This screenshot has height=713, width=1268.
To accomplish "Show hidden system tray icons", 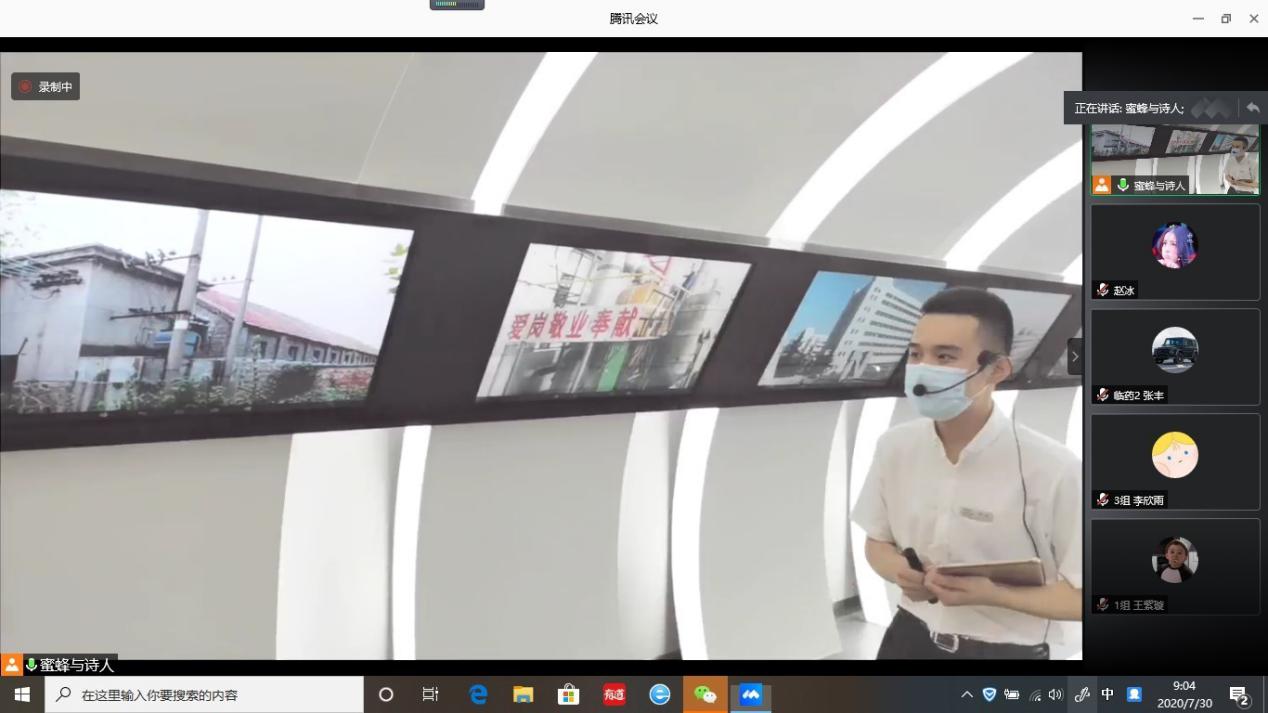I will [966, 695].
